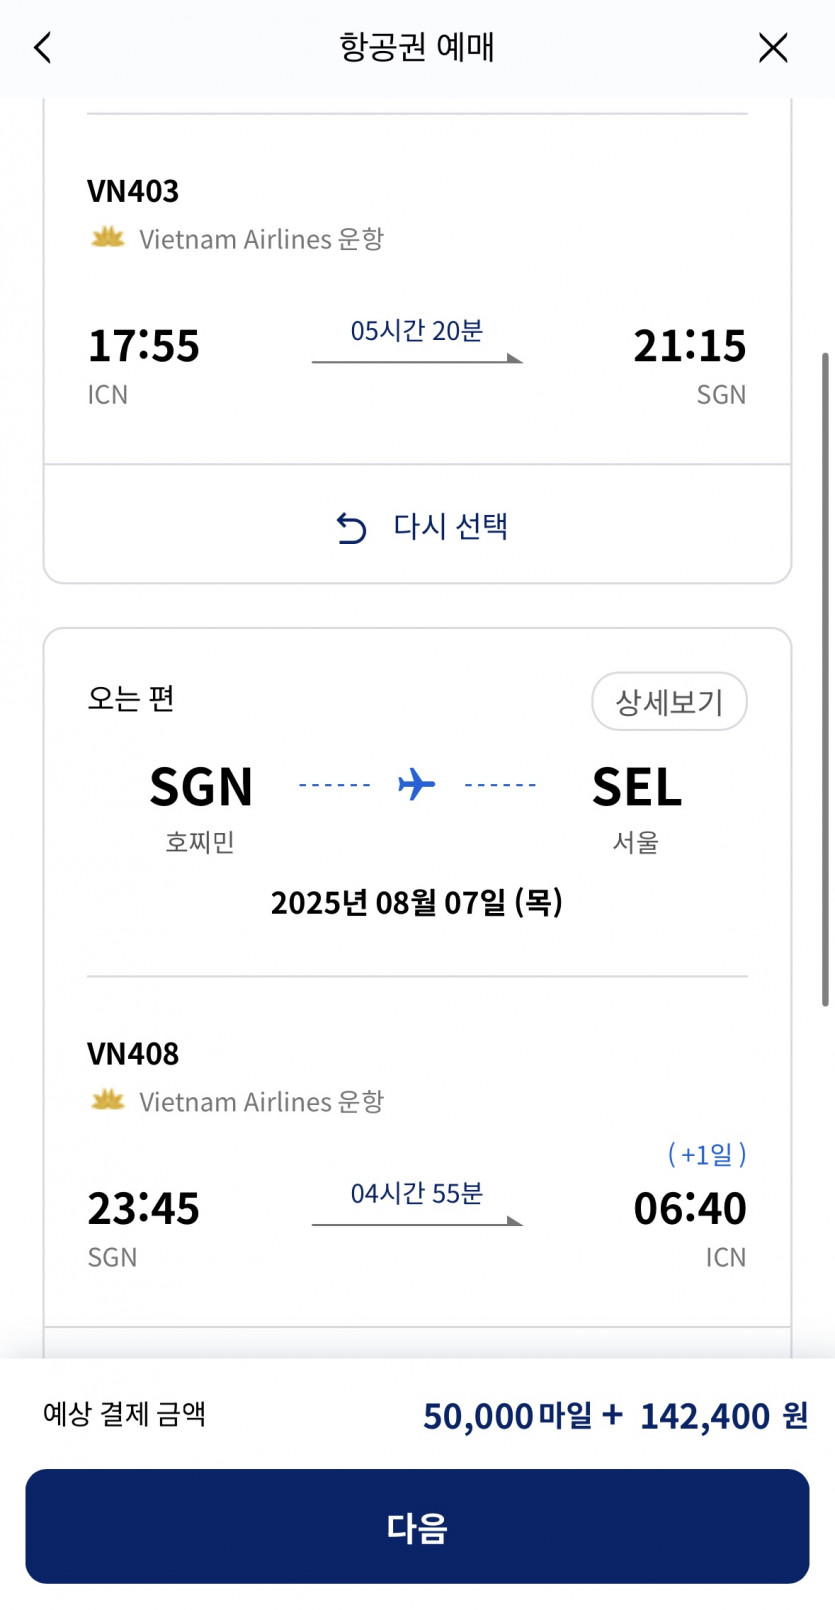Tap the Vietnam Airlines lotus logo under VN403
This screenshot has height=1610, width=835.
107,238
